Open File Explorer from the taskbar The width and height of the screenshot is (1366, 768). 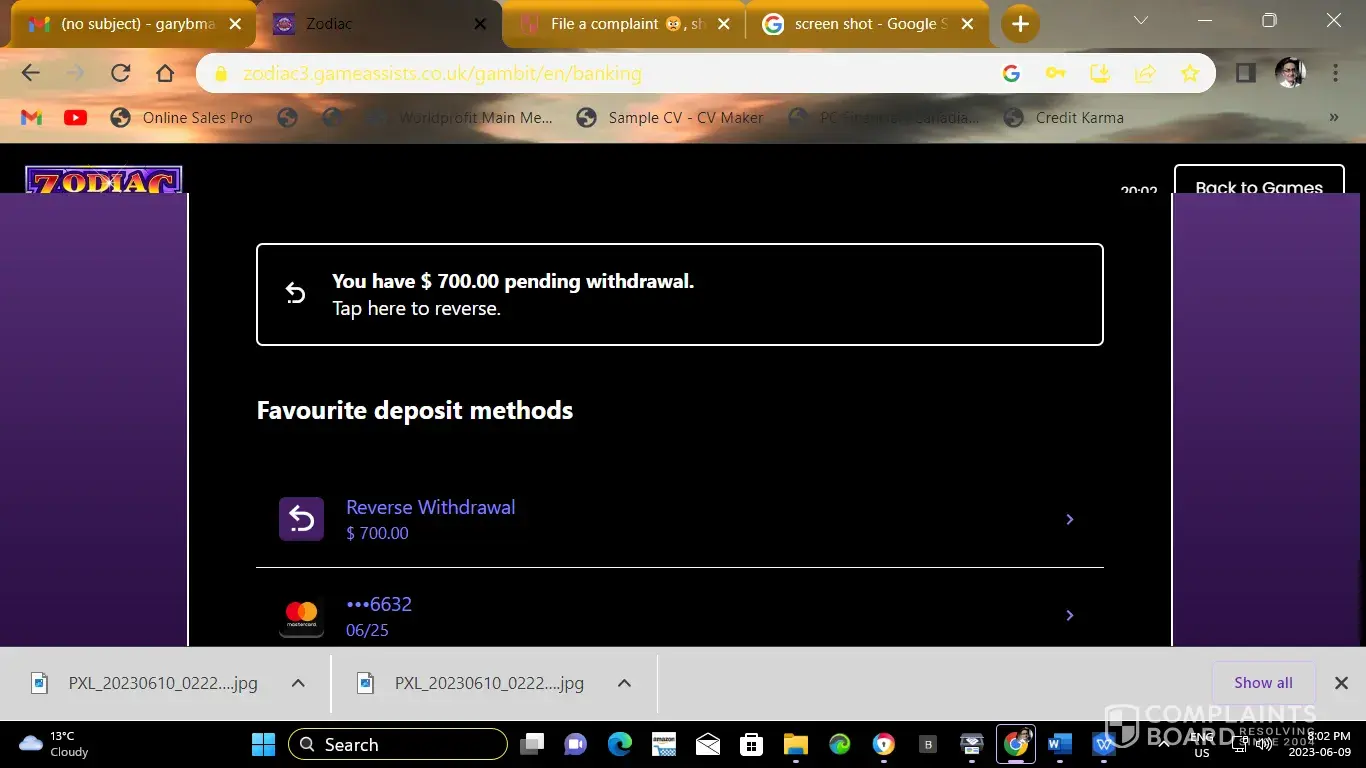click(795, 744)
